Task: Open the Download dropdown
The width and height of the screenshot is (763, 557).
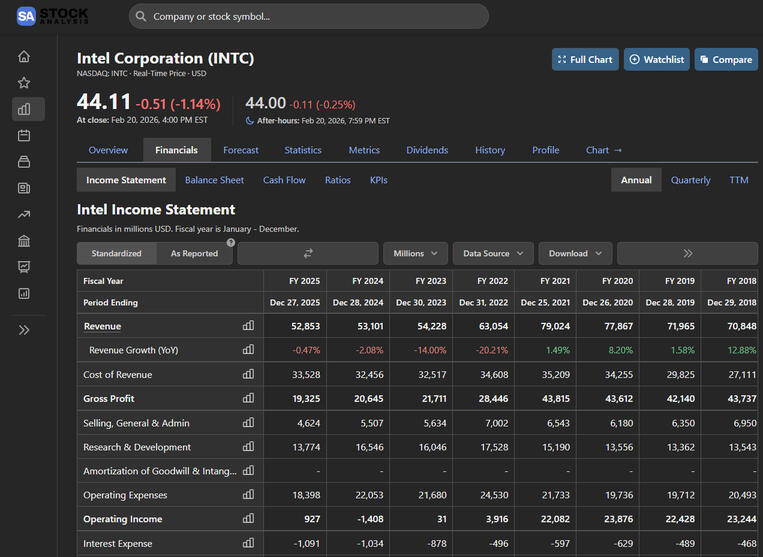Action: (575, 253)
